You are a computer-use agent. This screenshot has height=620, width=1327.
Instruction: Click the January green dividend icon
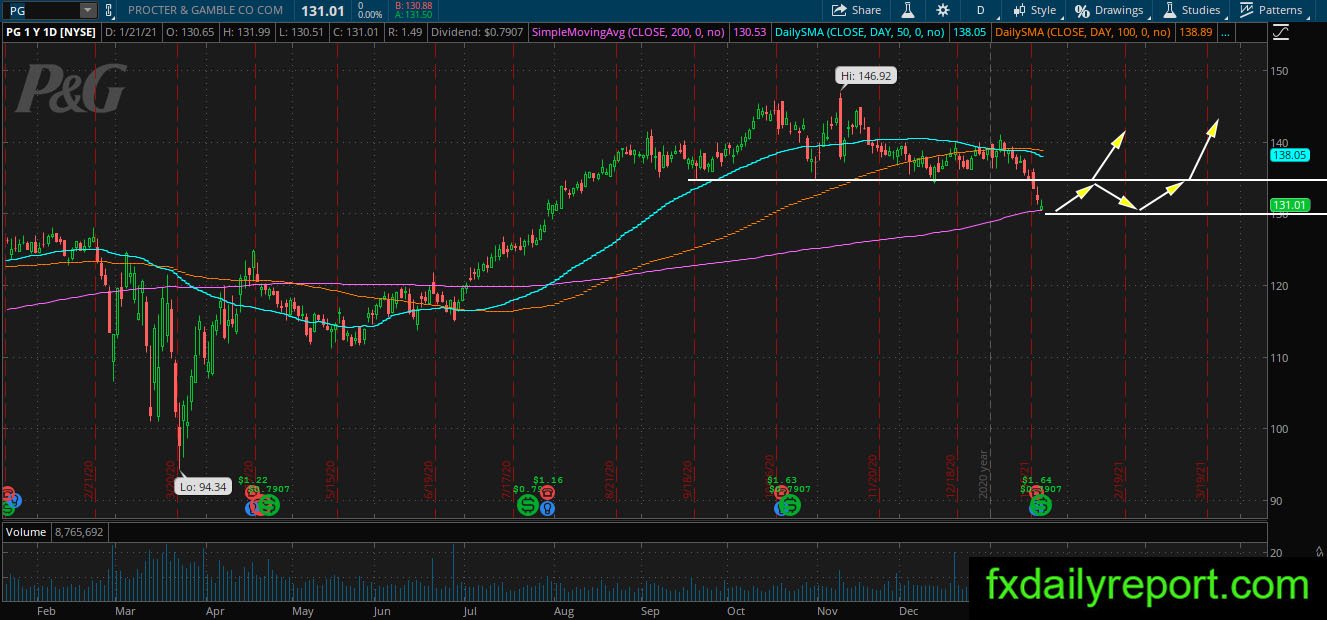tap(1040, 506)
